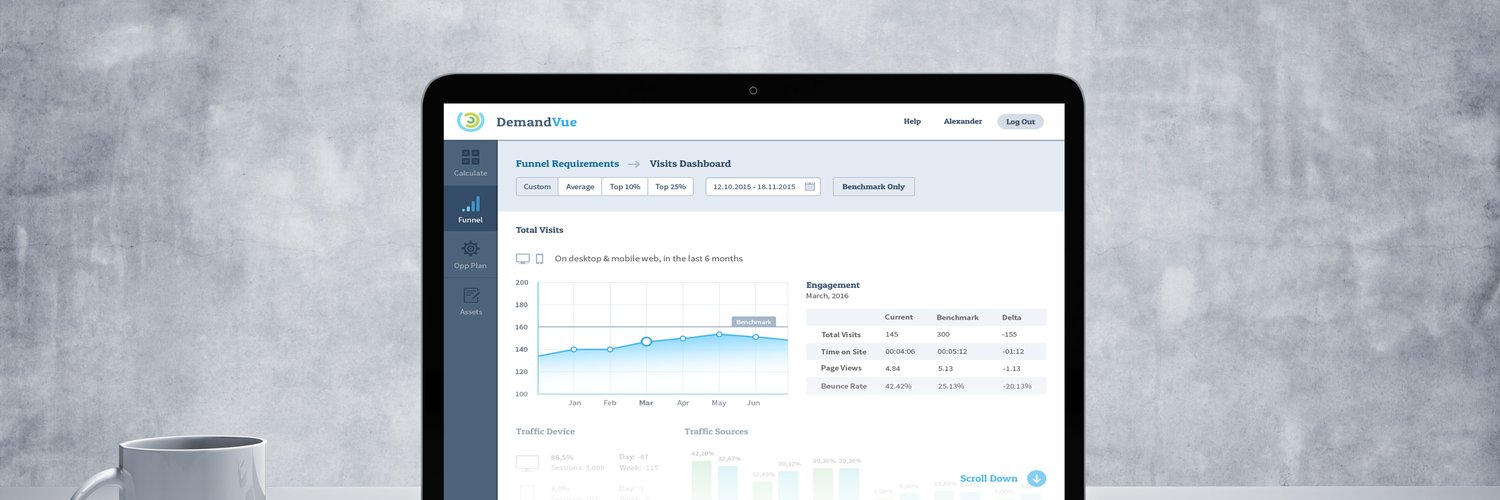Go back to Funnel Requirements breadcrumb
The image size is (1500, 500).
567,163
